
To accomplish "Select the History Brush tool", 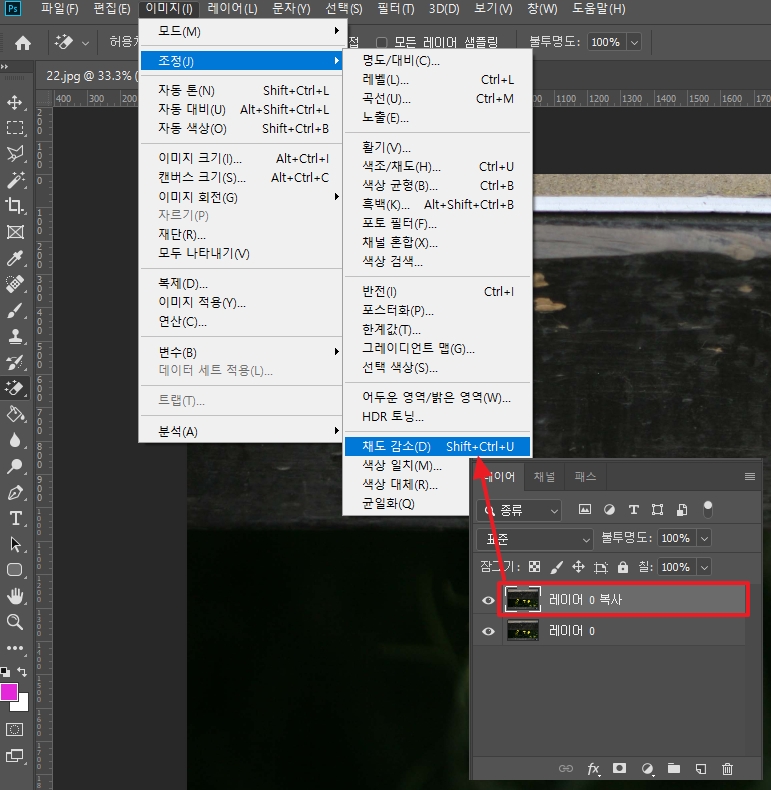I will pyautogui.click(x=15, y=362).
